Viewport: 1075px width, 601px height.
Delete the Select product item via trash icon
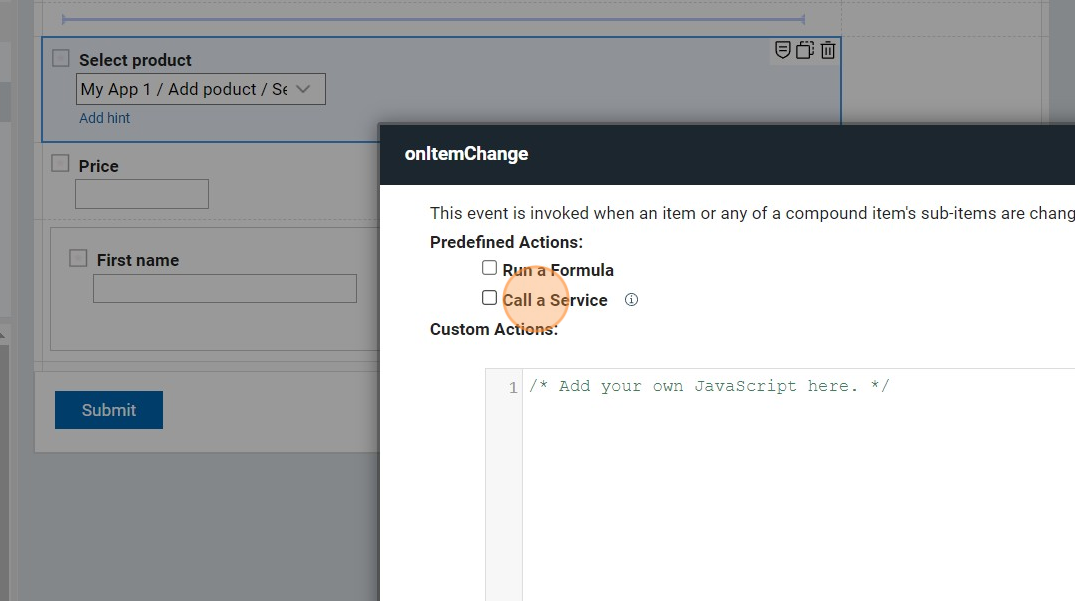tap(828, 50)
